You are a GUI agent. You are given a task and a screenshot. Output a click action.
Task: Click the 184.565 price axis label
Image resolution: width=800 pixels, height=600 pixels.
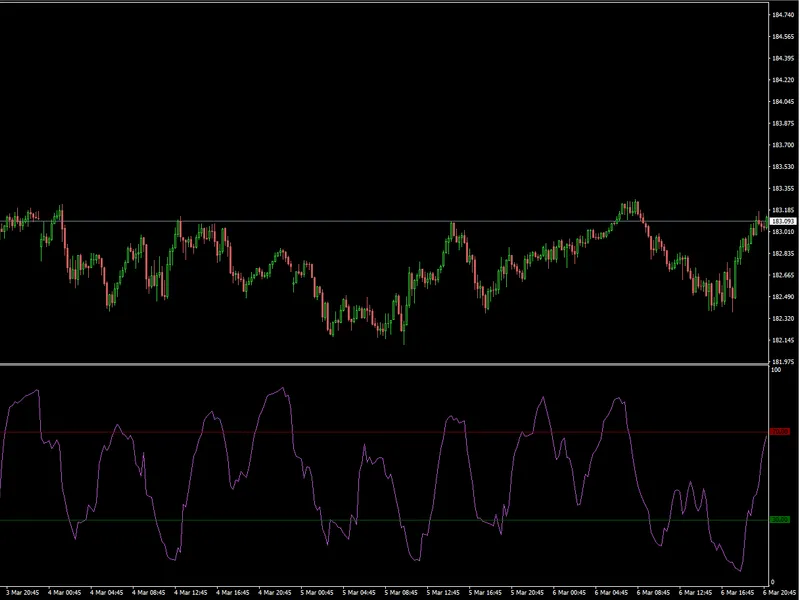[x=783, y=37]
